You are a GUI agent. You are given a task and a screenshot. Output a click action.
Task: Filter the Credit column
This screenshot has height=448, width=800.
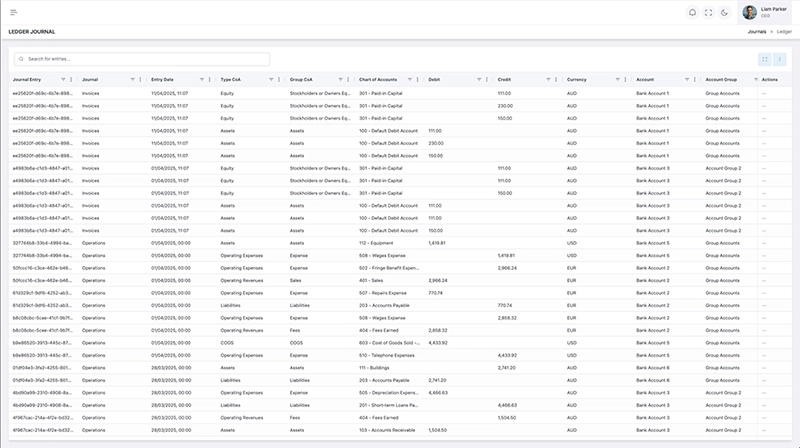click(x=548, y=80)
